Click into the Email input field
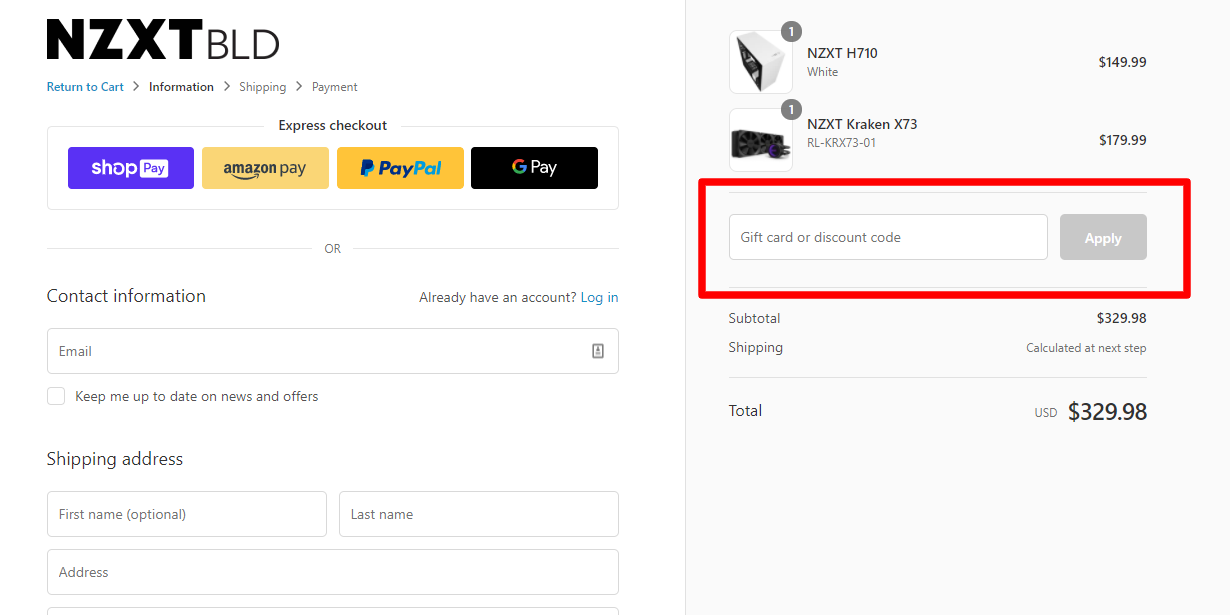 point(315,351)
